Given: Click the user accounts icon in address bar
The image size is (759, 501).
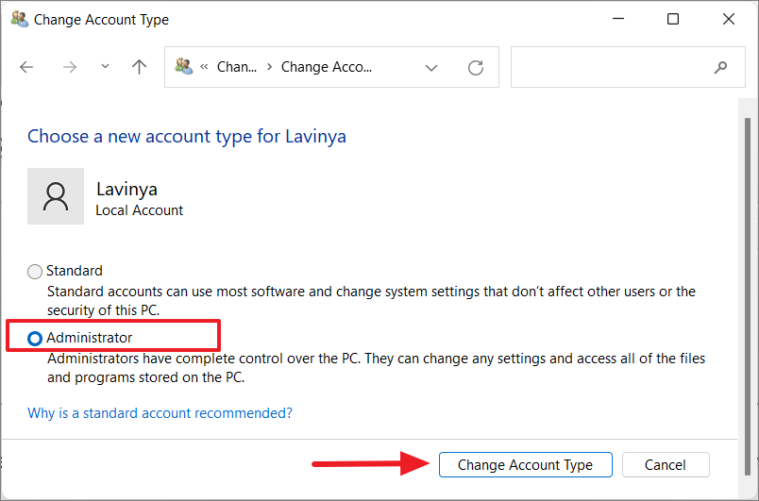Looking at the screenshot, I should coord(183,67).
